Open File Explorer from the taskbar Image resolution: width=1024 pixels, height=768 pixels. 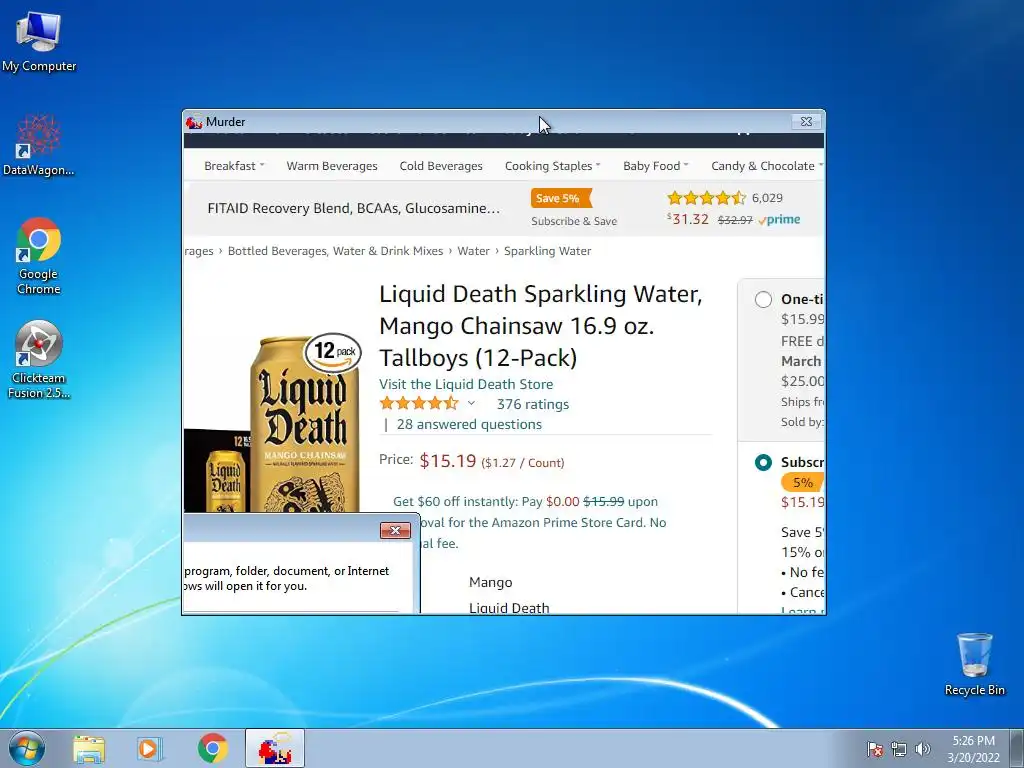[89, 749]
